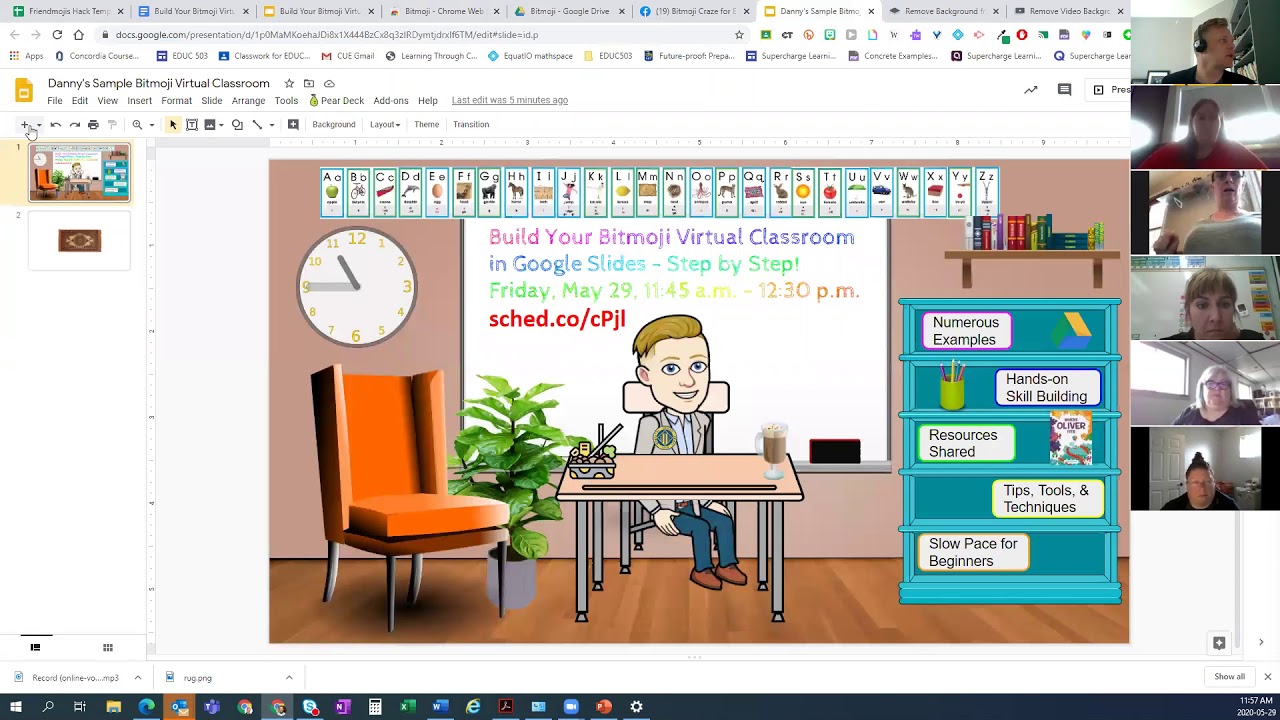
Task: Click Show all downloads button
Action: [1229, 677]
